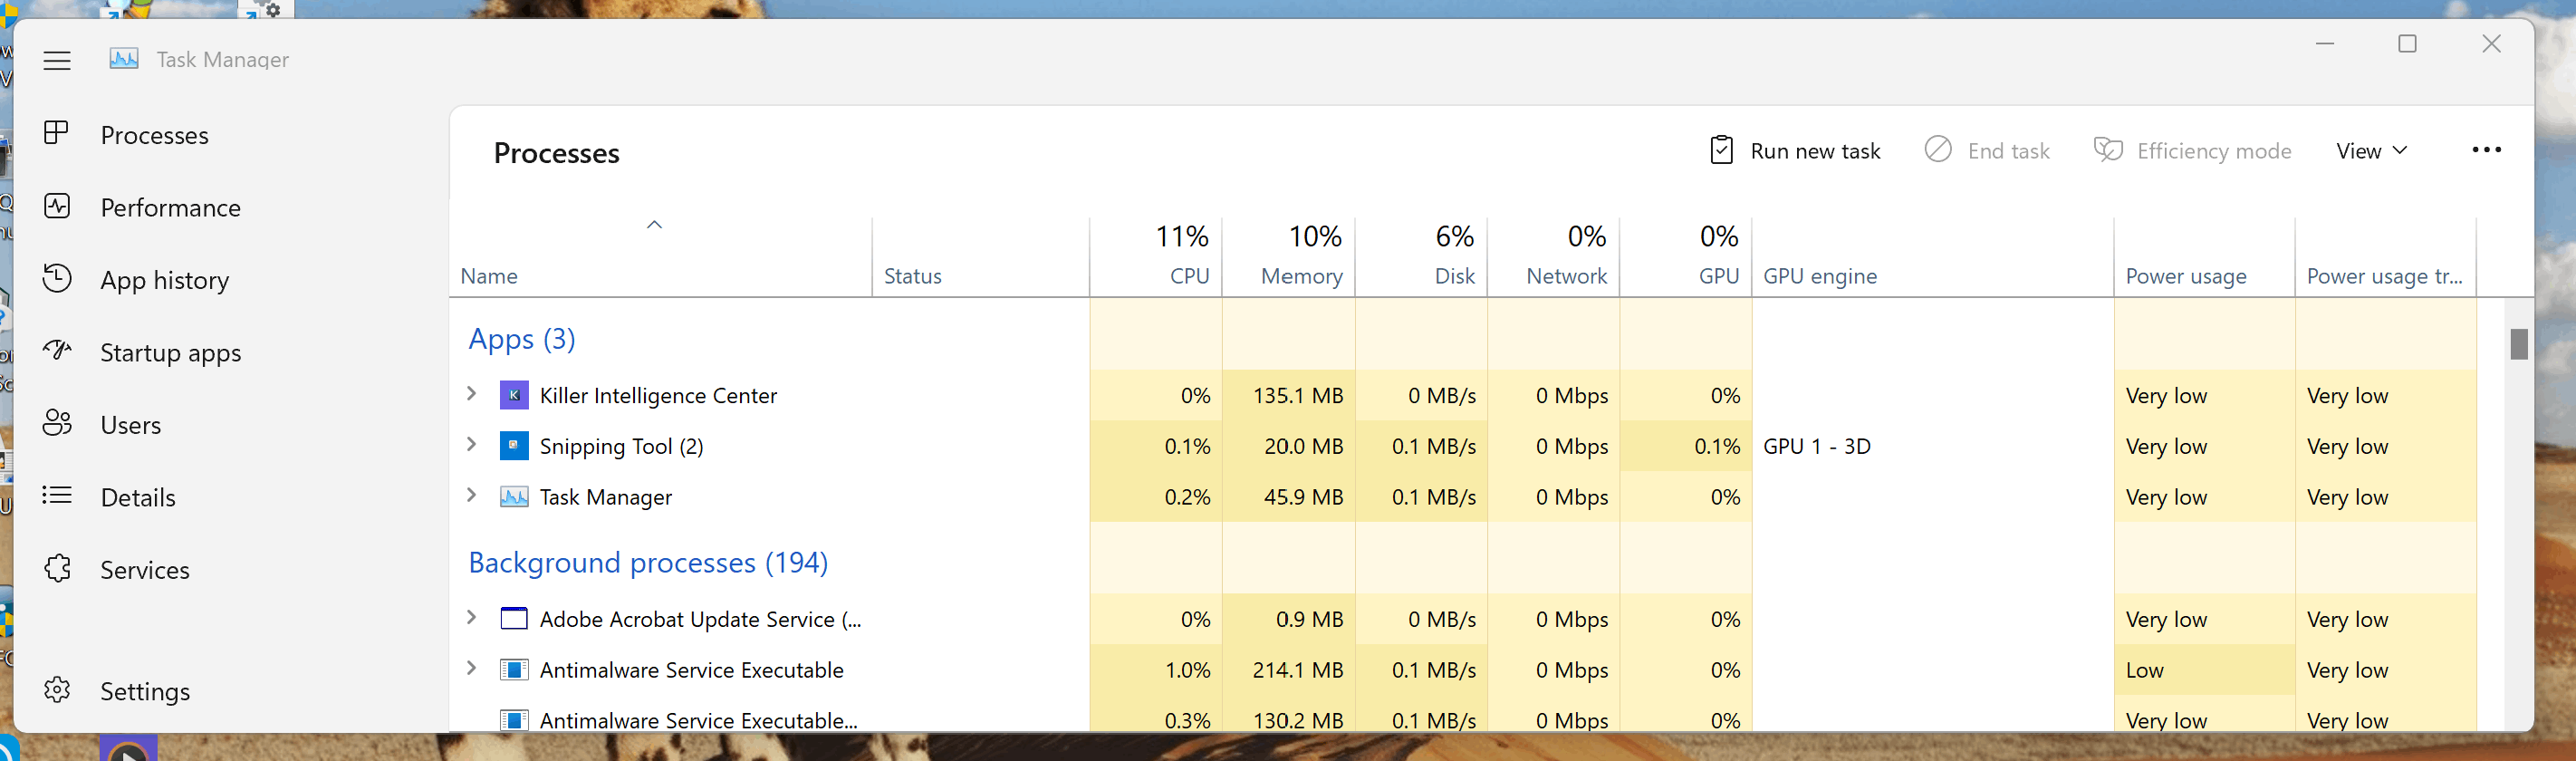Click the Snipping Tool app icon
Screen dimensions: 2576x761
point(514,445)
